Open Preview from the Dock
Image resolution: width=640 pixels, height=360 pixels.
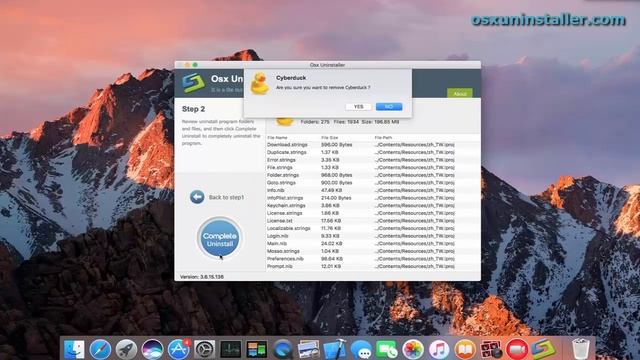pos(309,349)
